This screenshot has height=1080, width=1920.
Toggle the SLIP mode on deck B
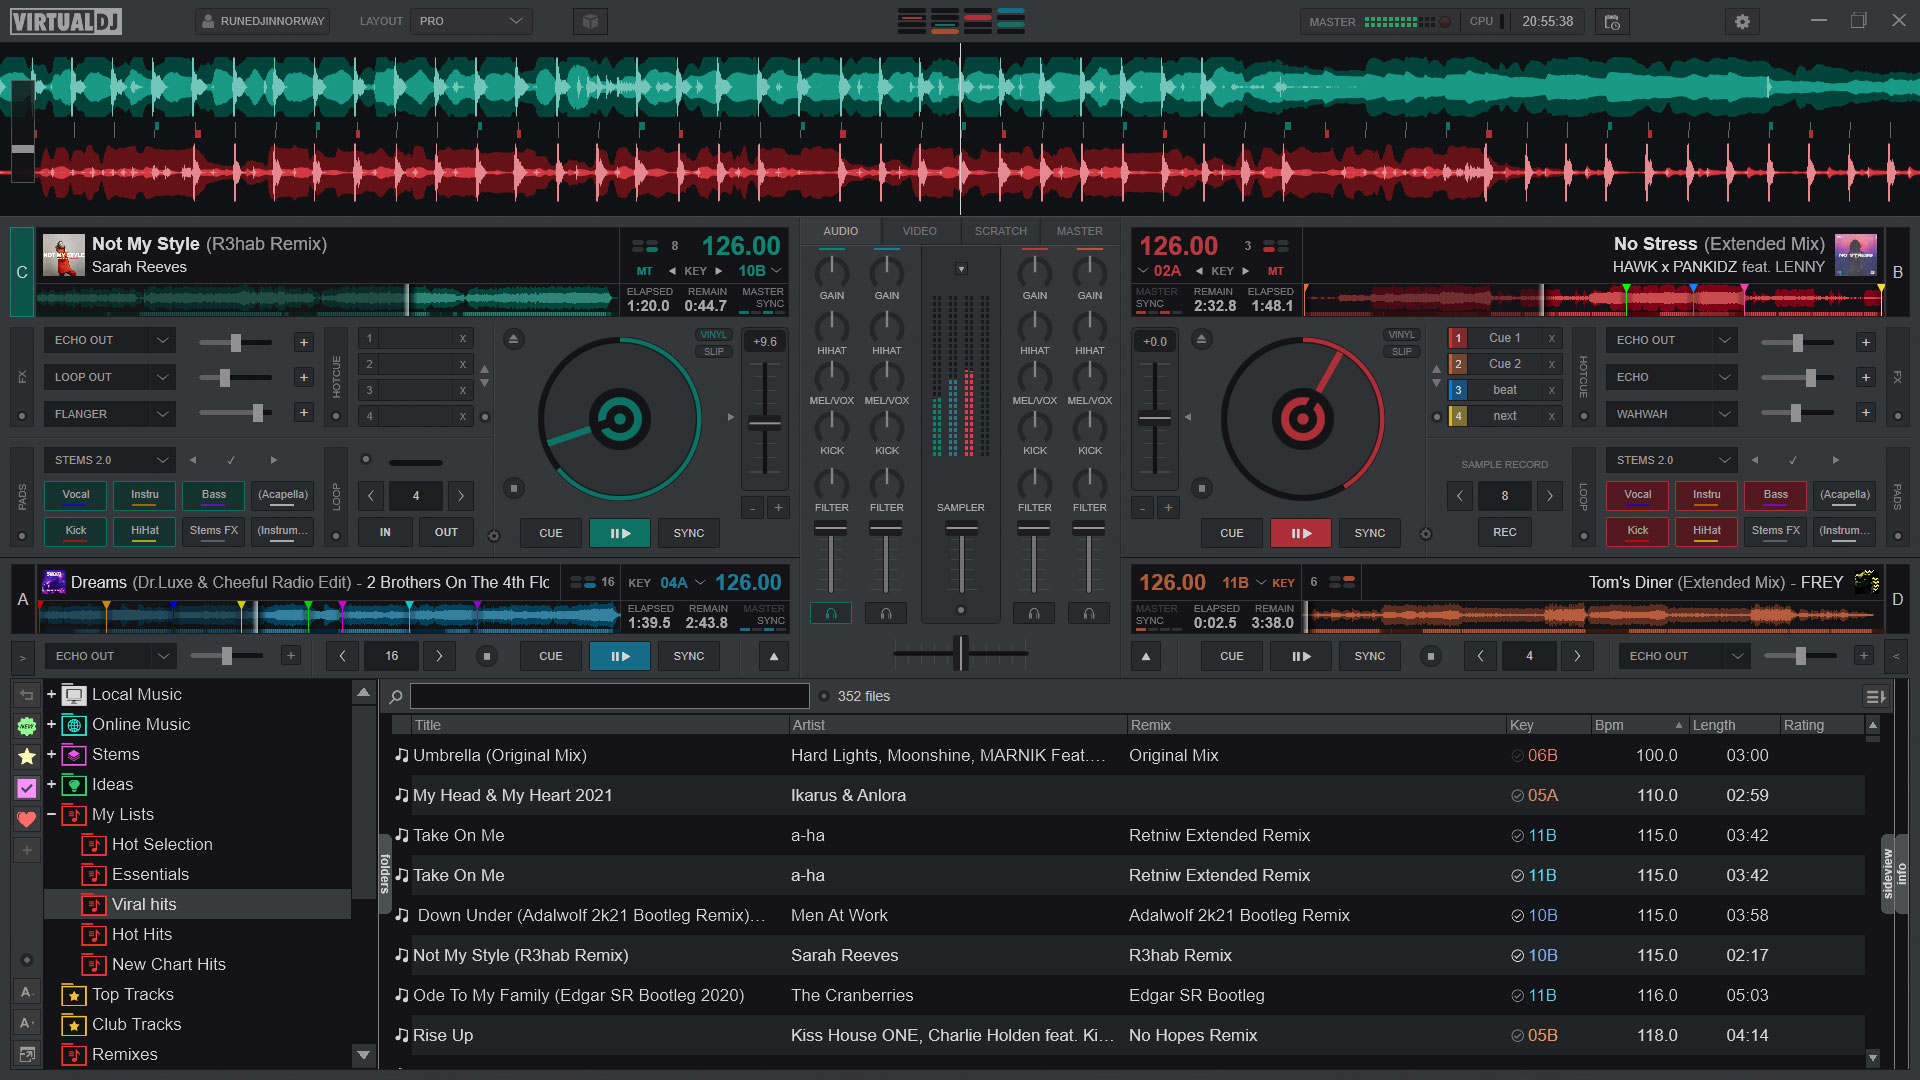(x=1401, y=352)
